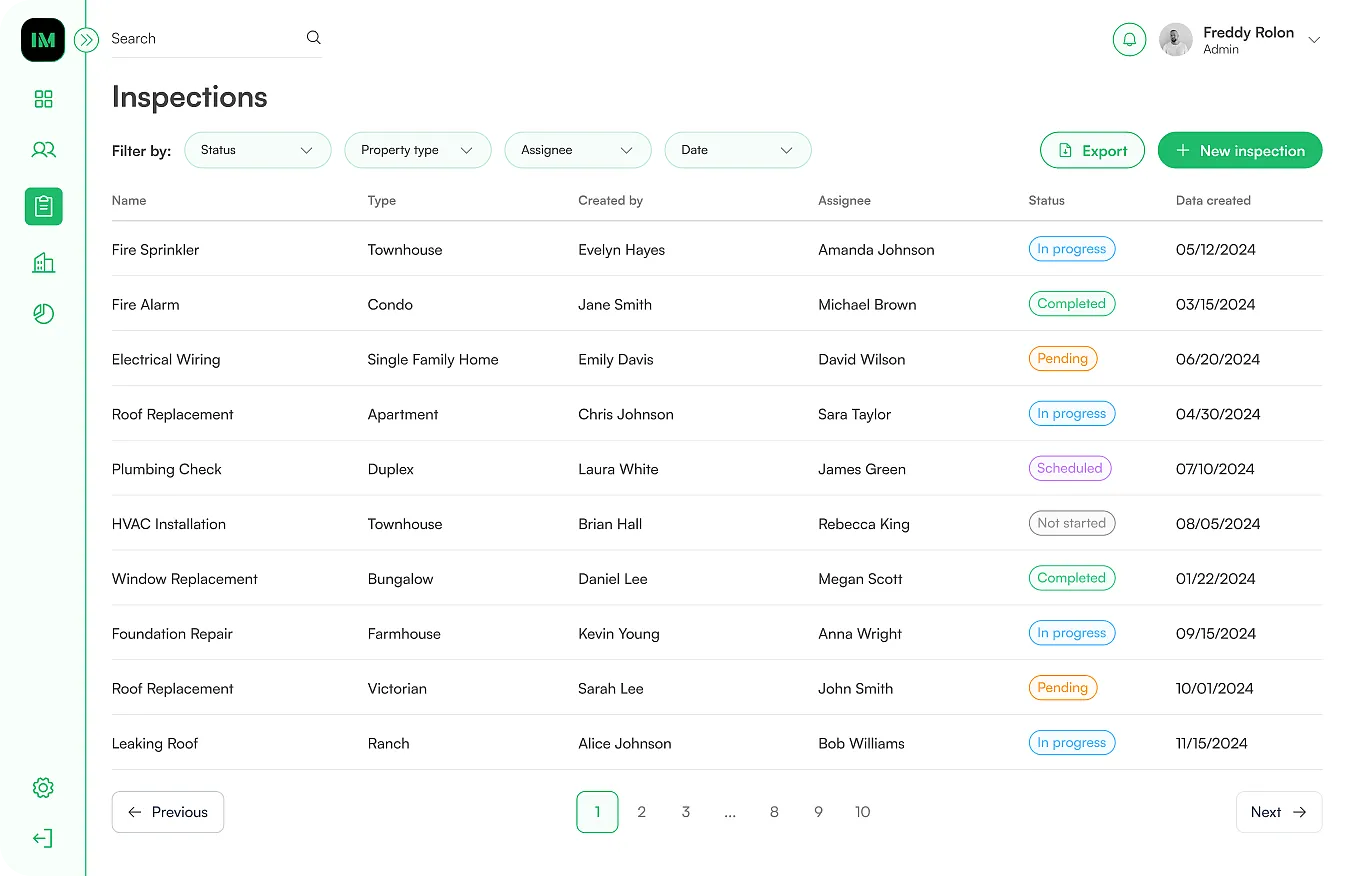Log out using the sidebar exit icon
1348x876 pixels.
(43, 838)
